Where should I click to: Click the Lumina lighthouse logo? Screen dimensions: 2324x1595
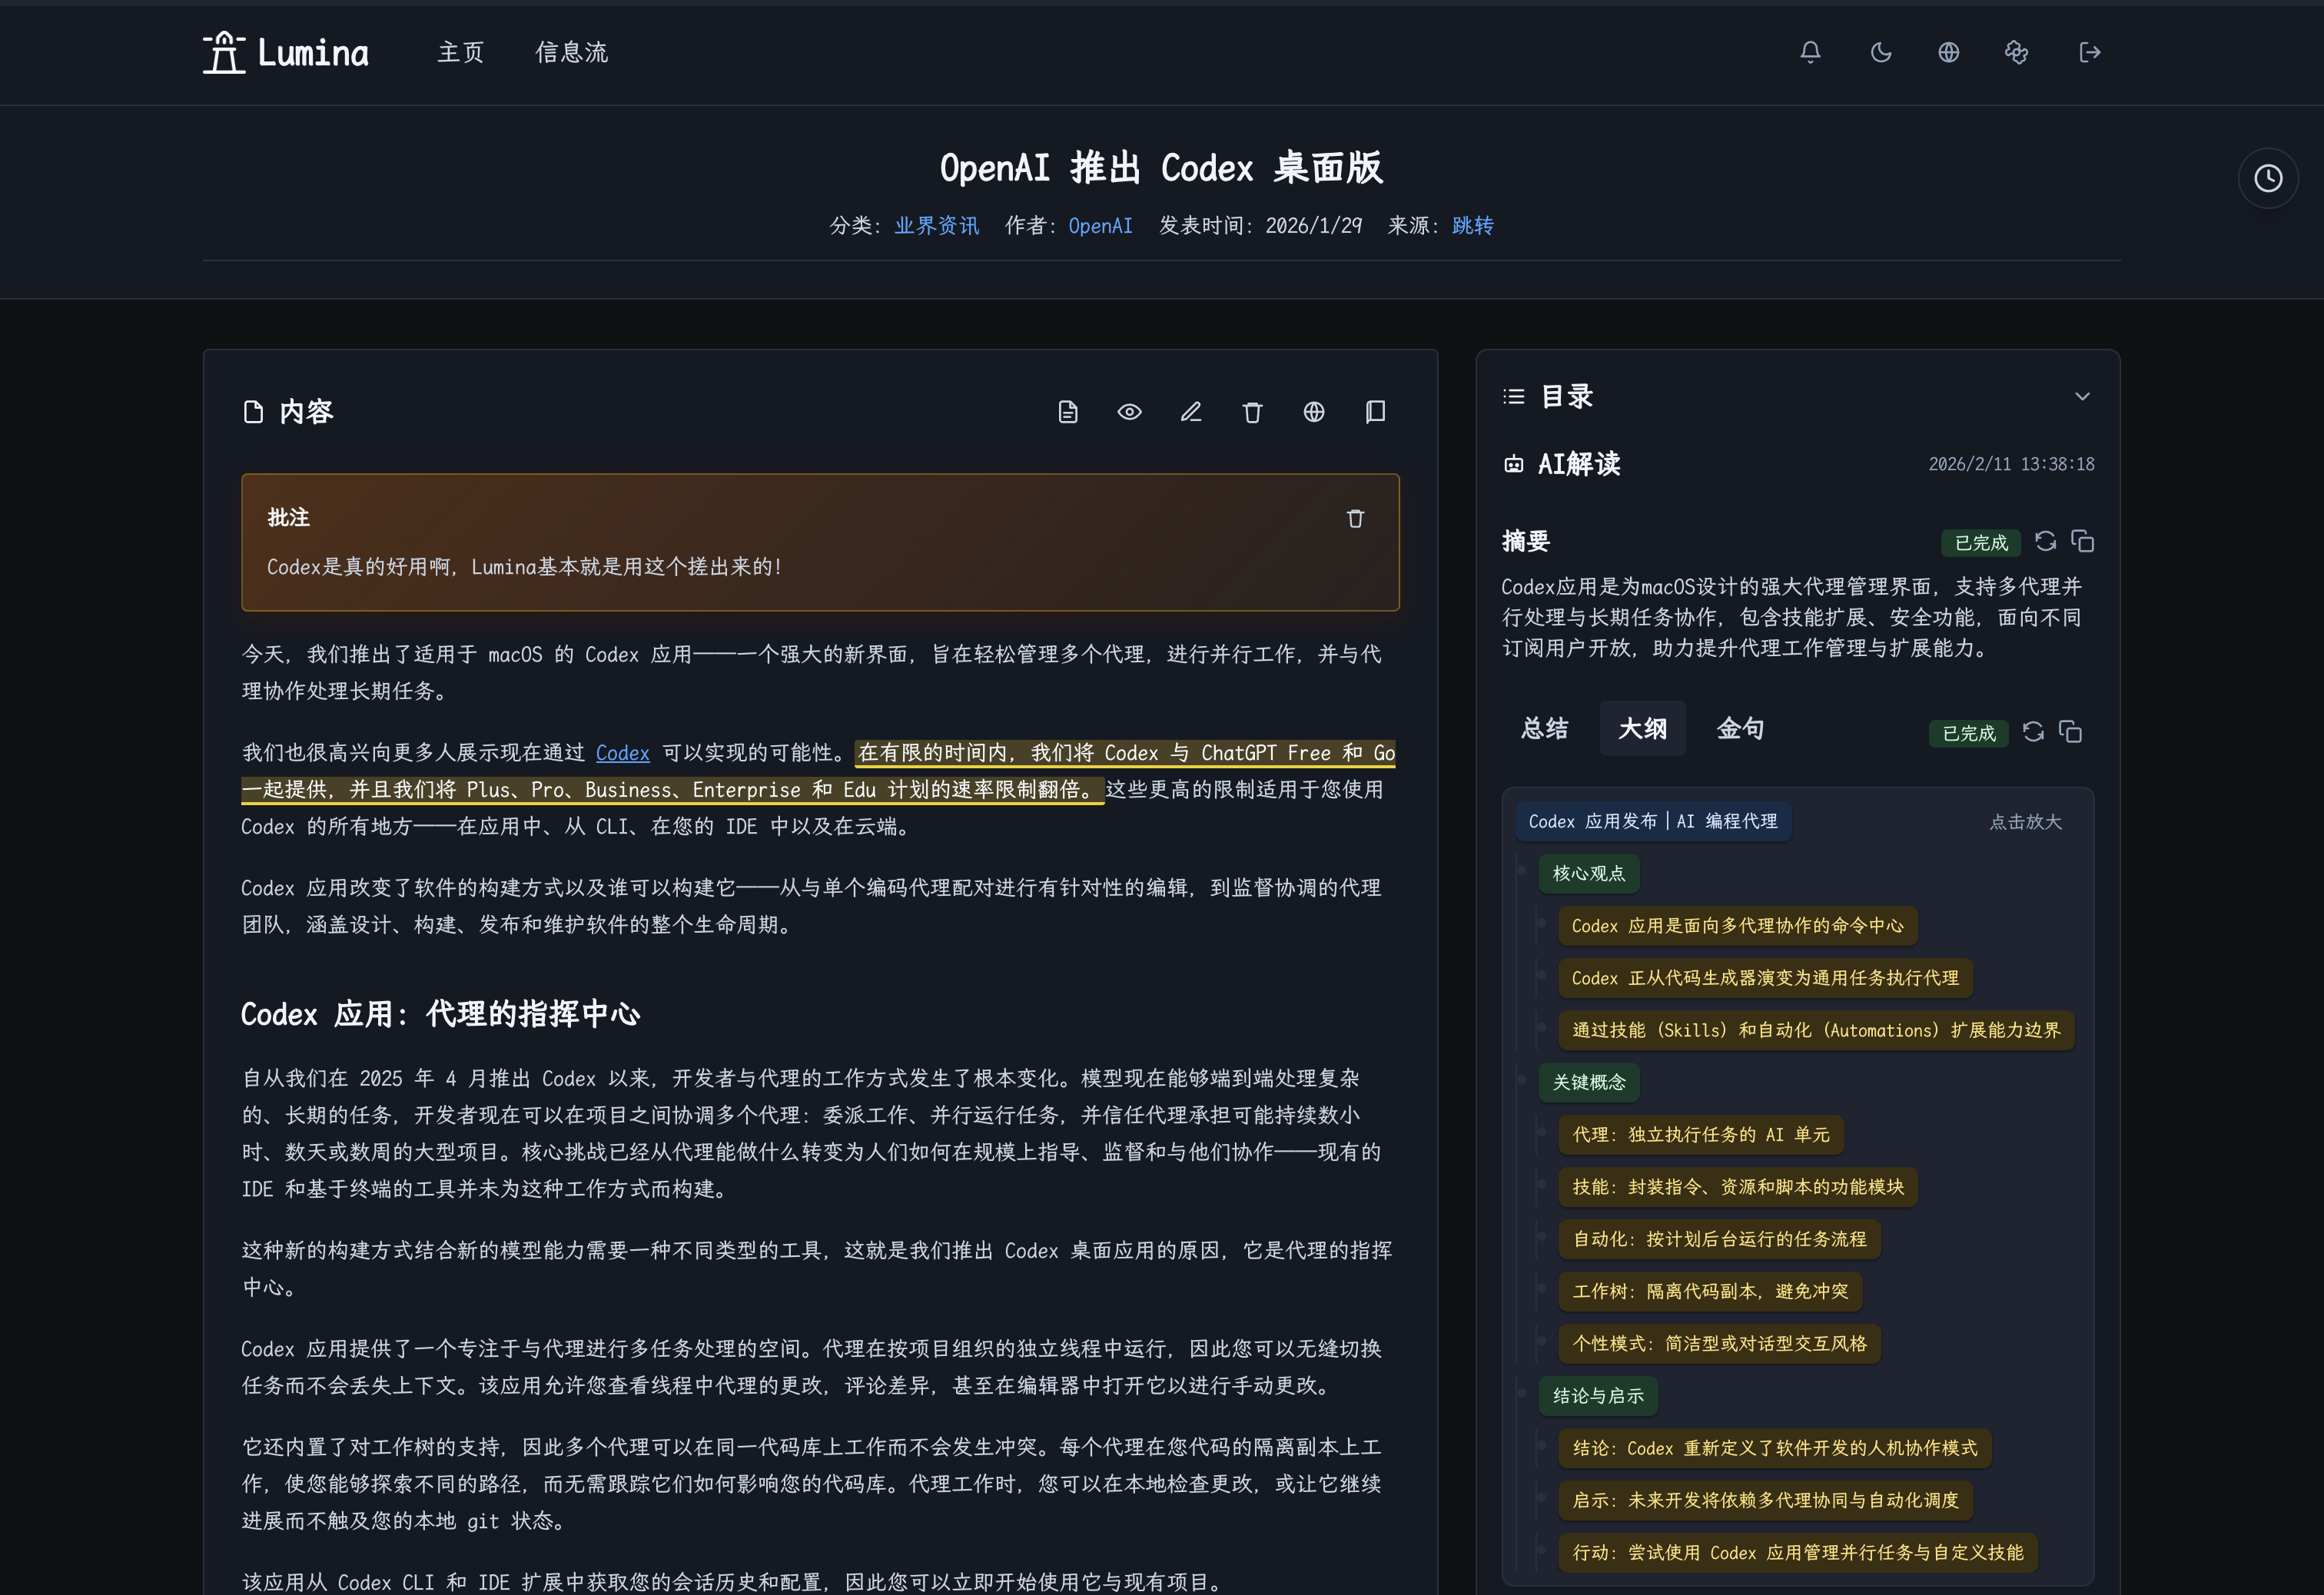(x=286, y=52)
